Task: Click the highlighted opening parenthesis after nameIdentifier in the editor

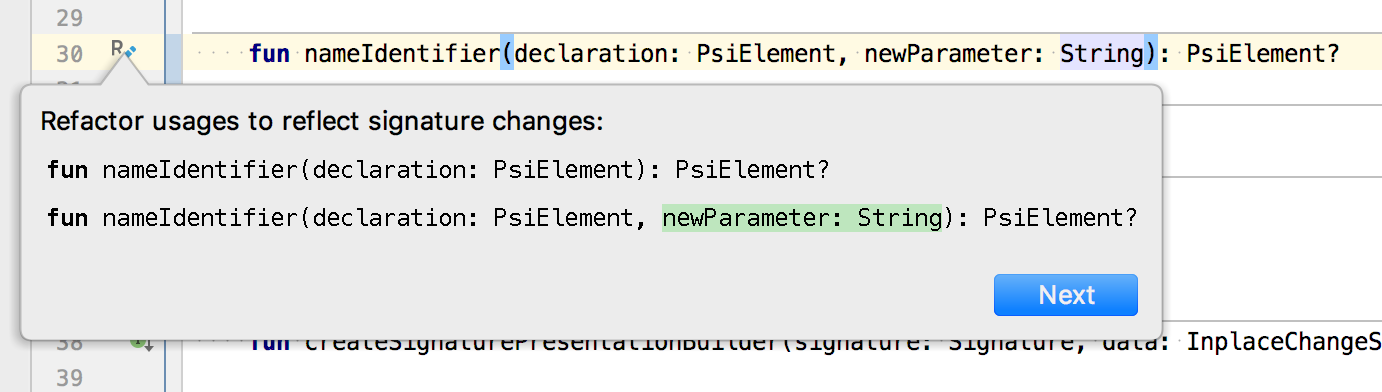Action: 507,52
